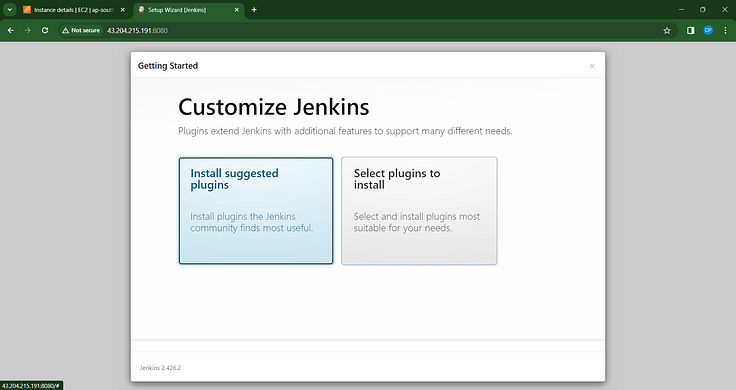Bookmark this page with the star icon
Viewport: 736px width, 390px height.
tap(667, 31)
